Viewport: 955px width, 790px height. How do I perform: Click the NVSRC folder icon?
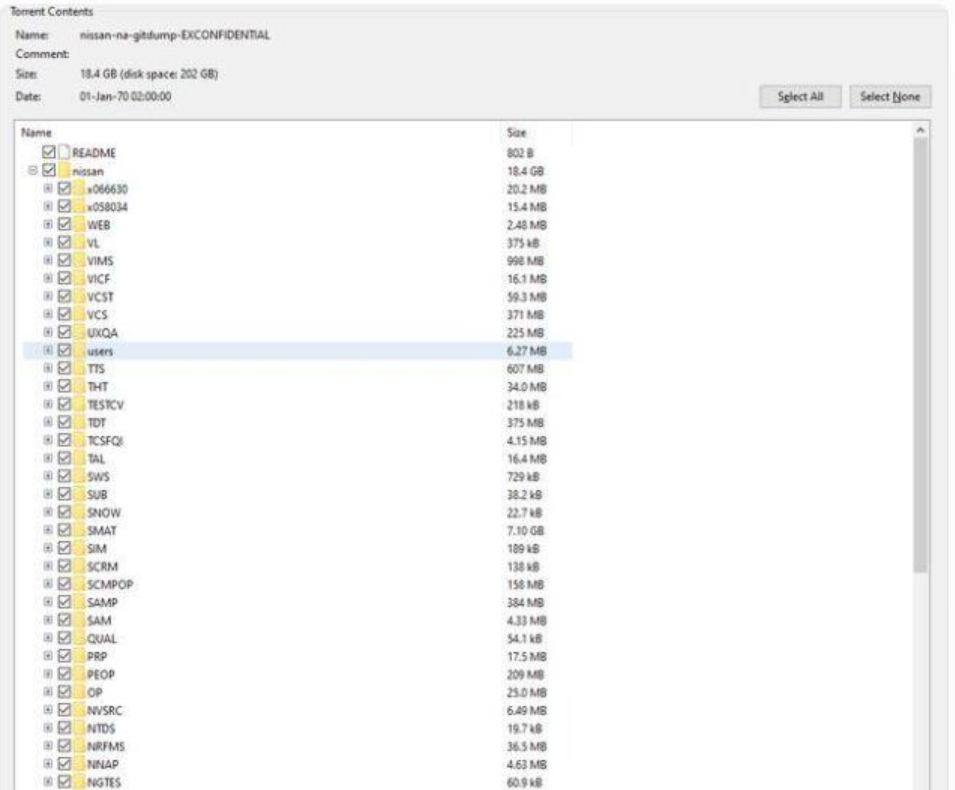[80, 710]
